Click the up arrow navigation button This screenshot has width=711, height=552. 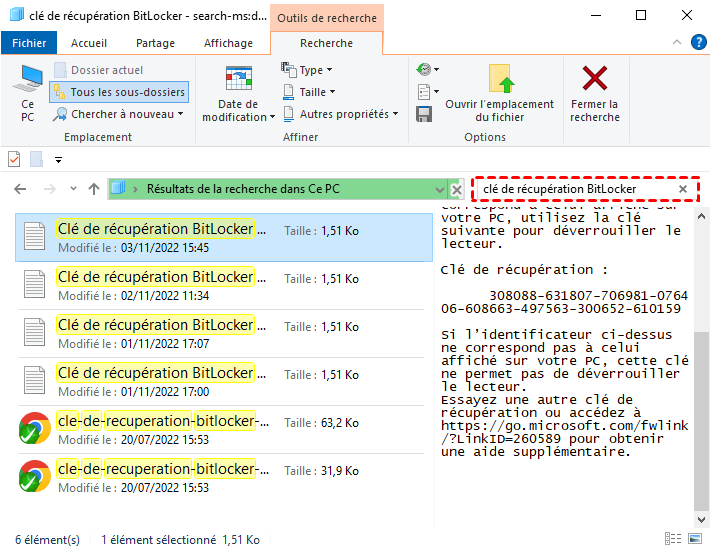click(93, 189)
